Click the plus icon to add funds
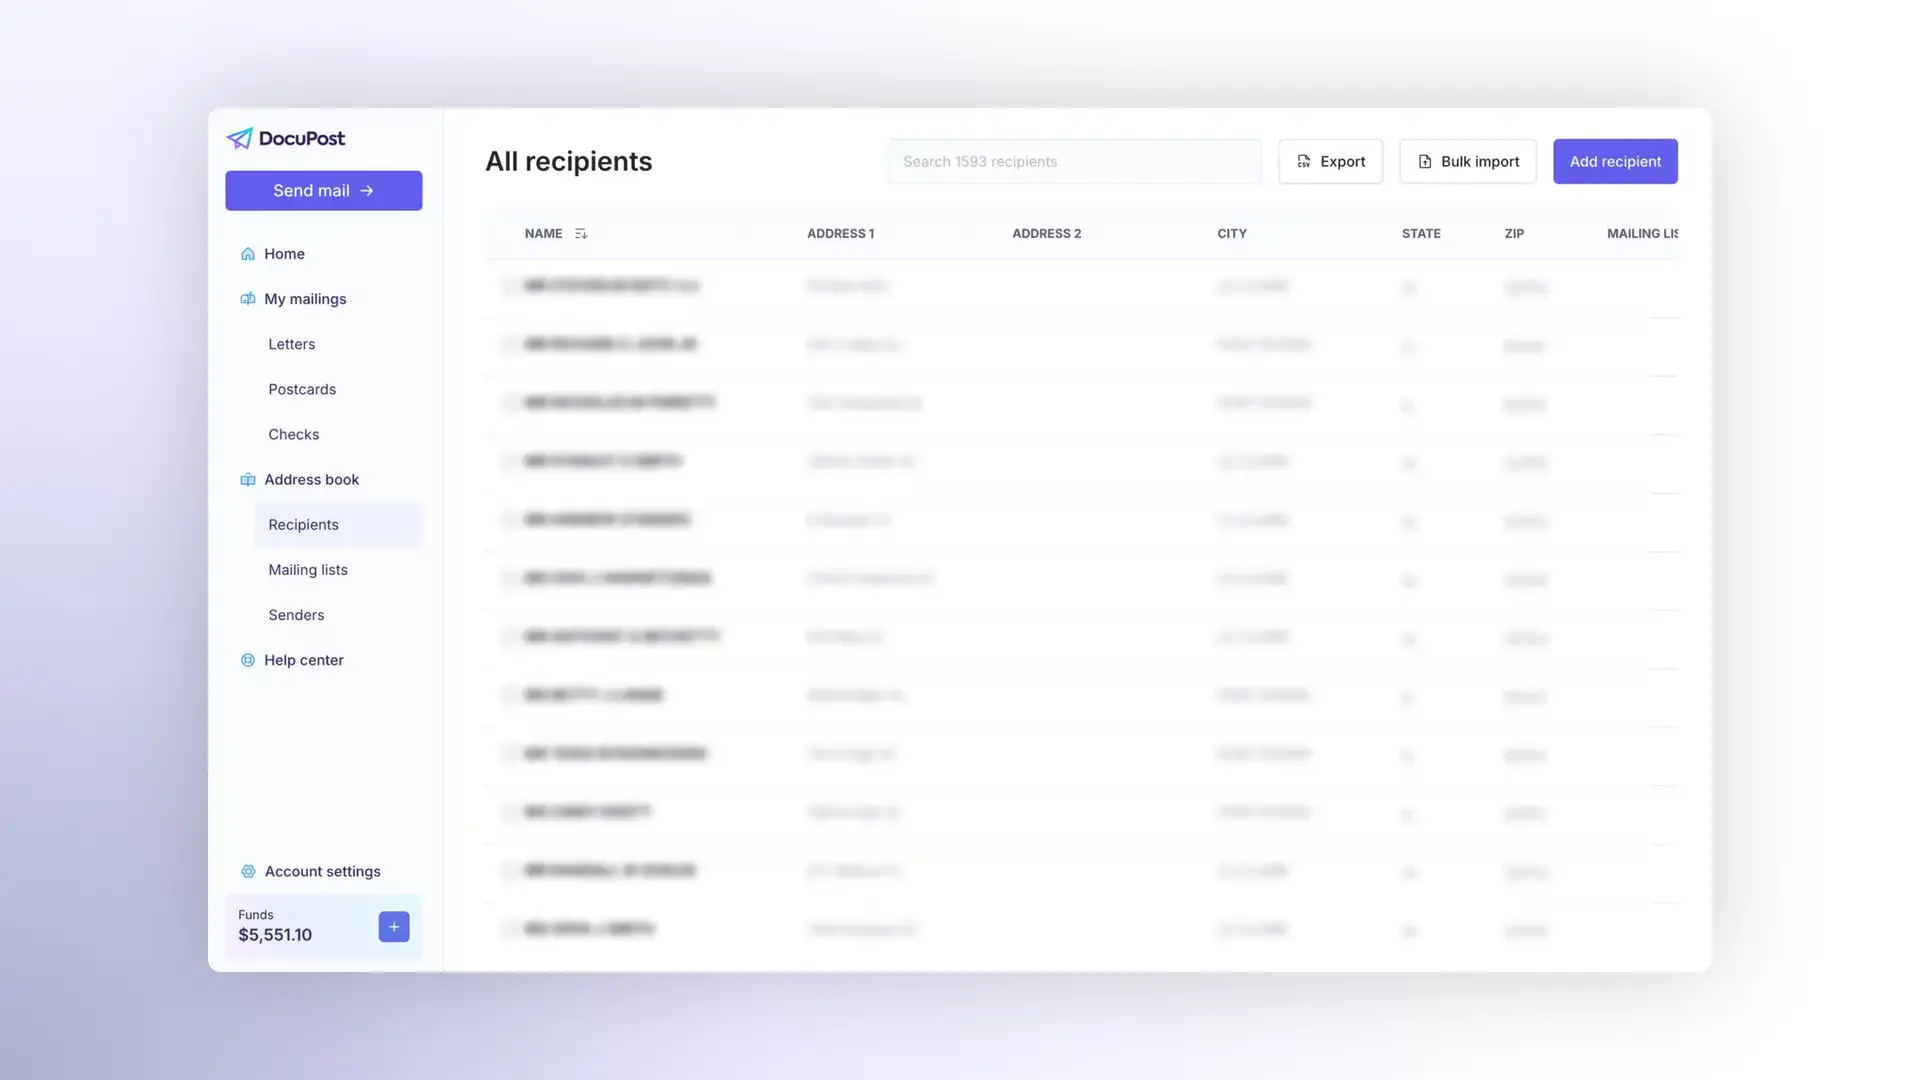1920x1080 pixels. click(393, 927)
